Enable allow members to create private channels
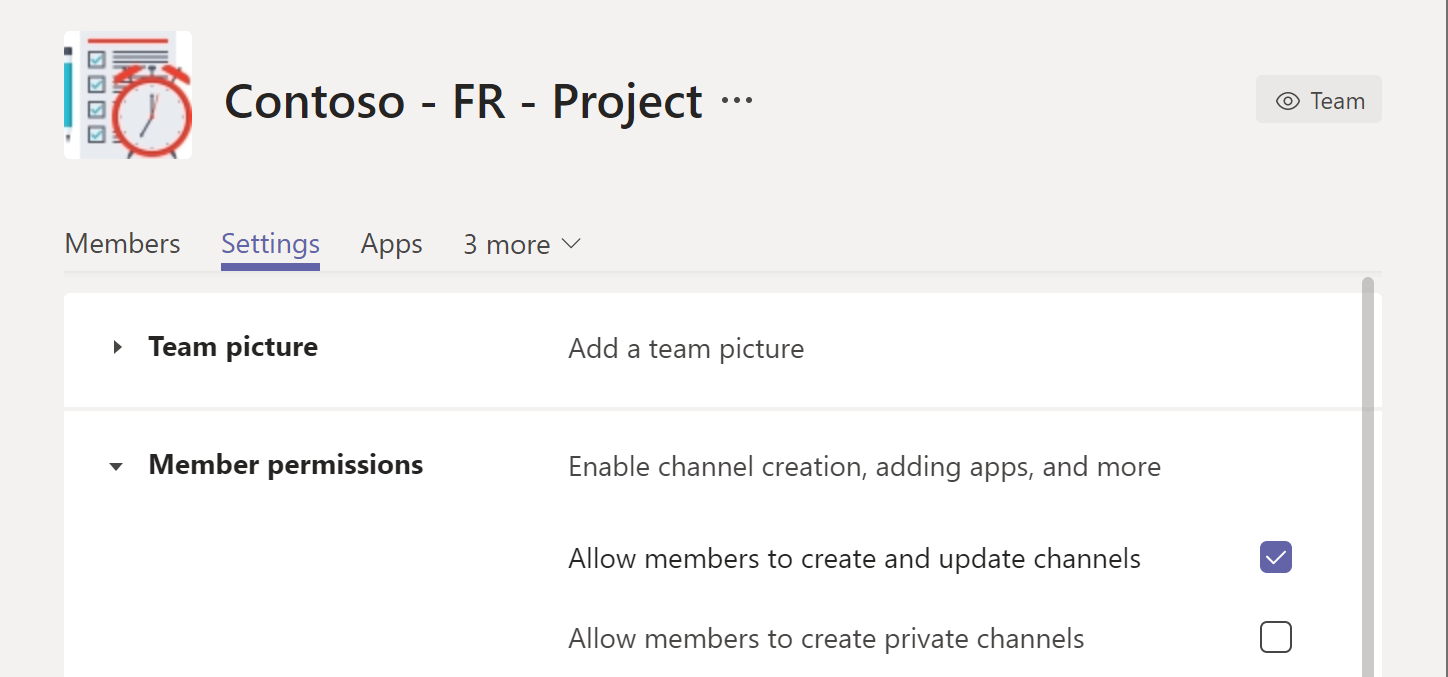The height and width of the screenshot is (677, 1448). coord(1275,637)
